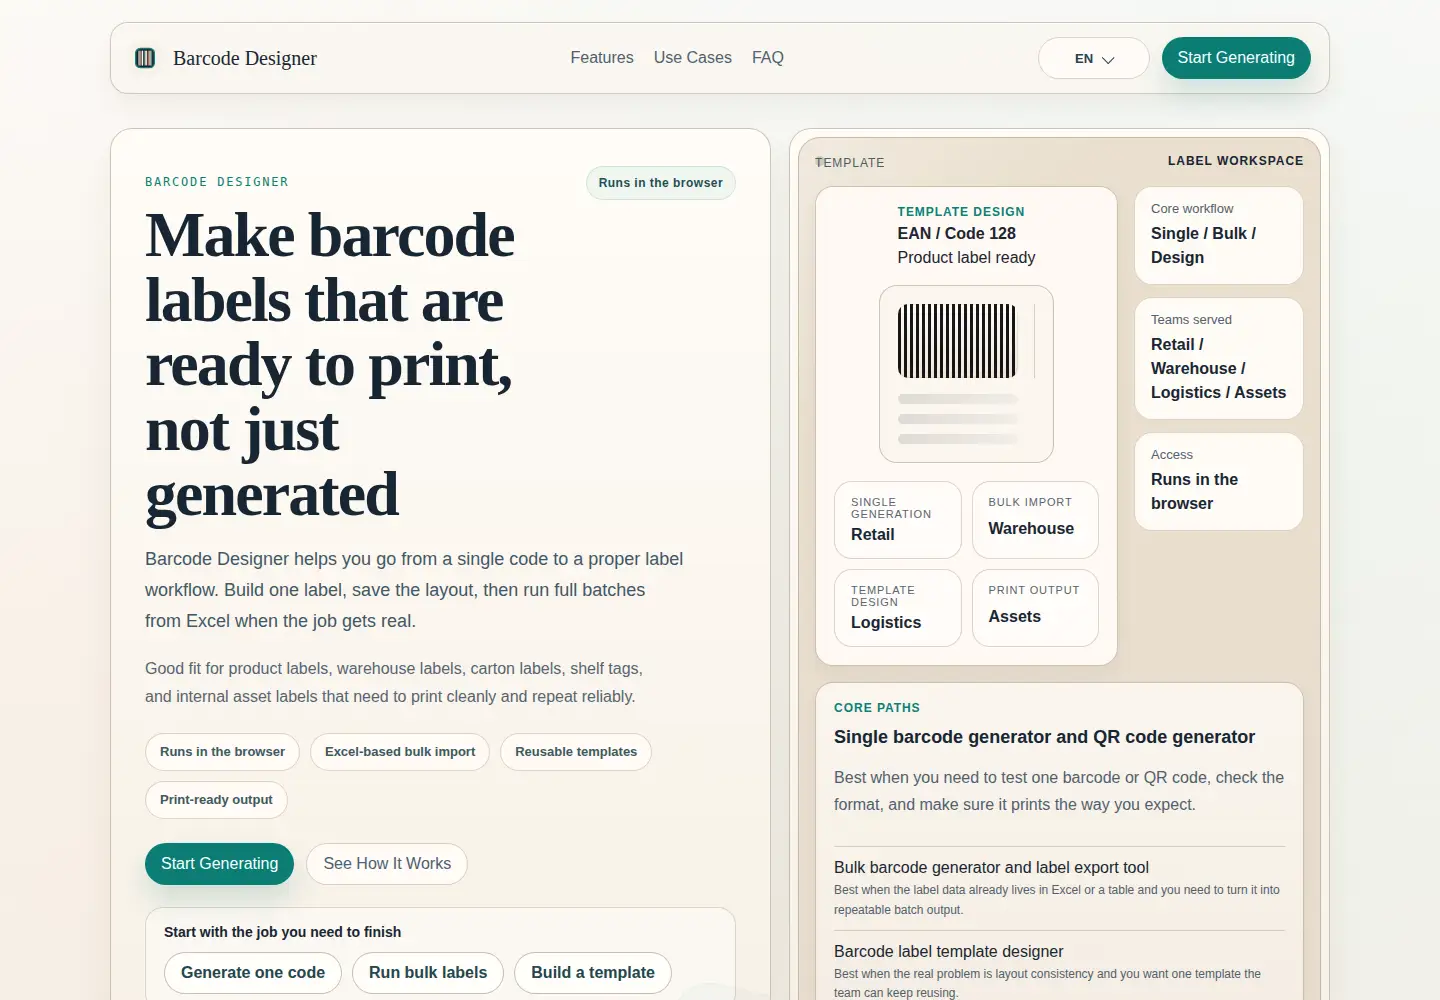Screen dimensions: 1440x1000
Task: Open the Single Generation Retail card
Action: [x=898, y=520]
